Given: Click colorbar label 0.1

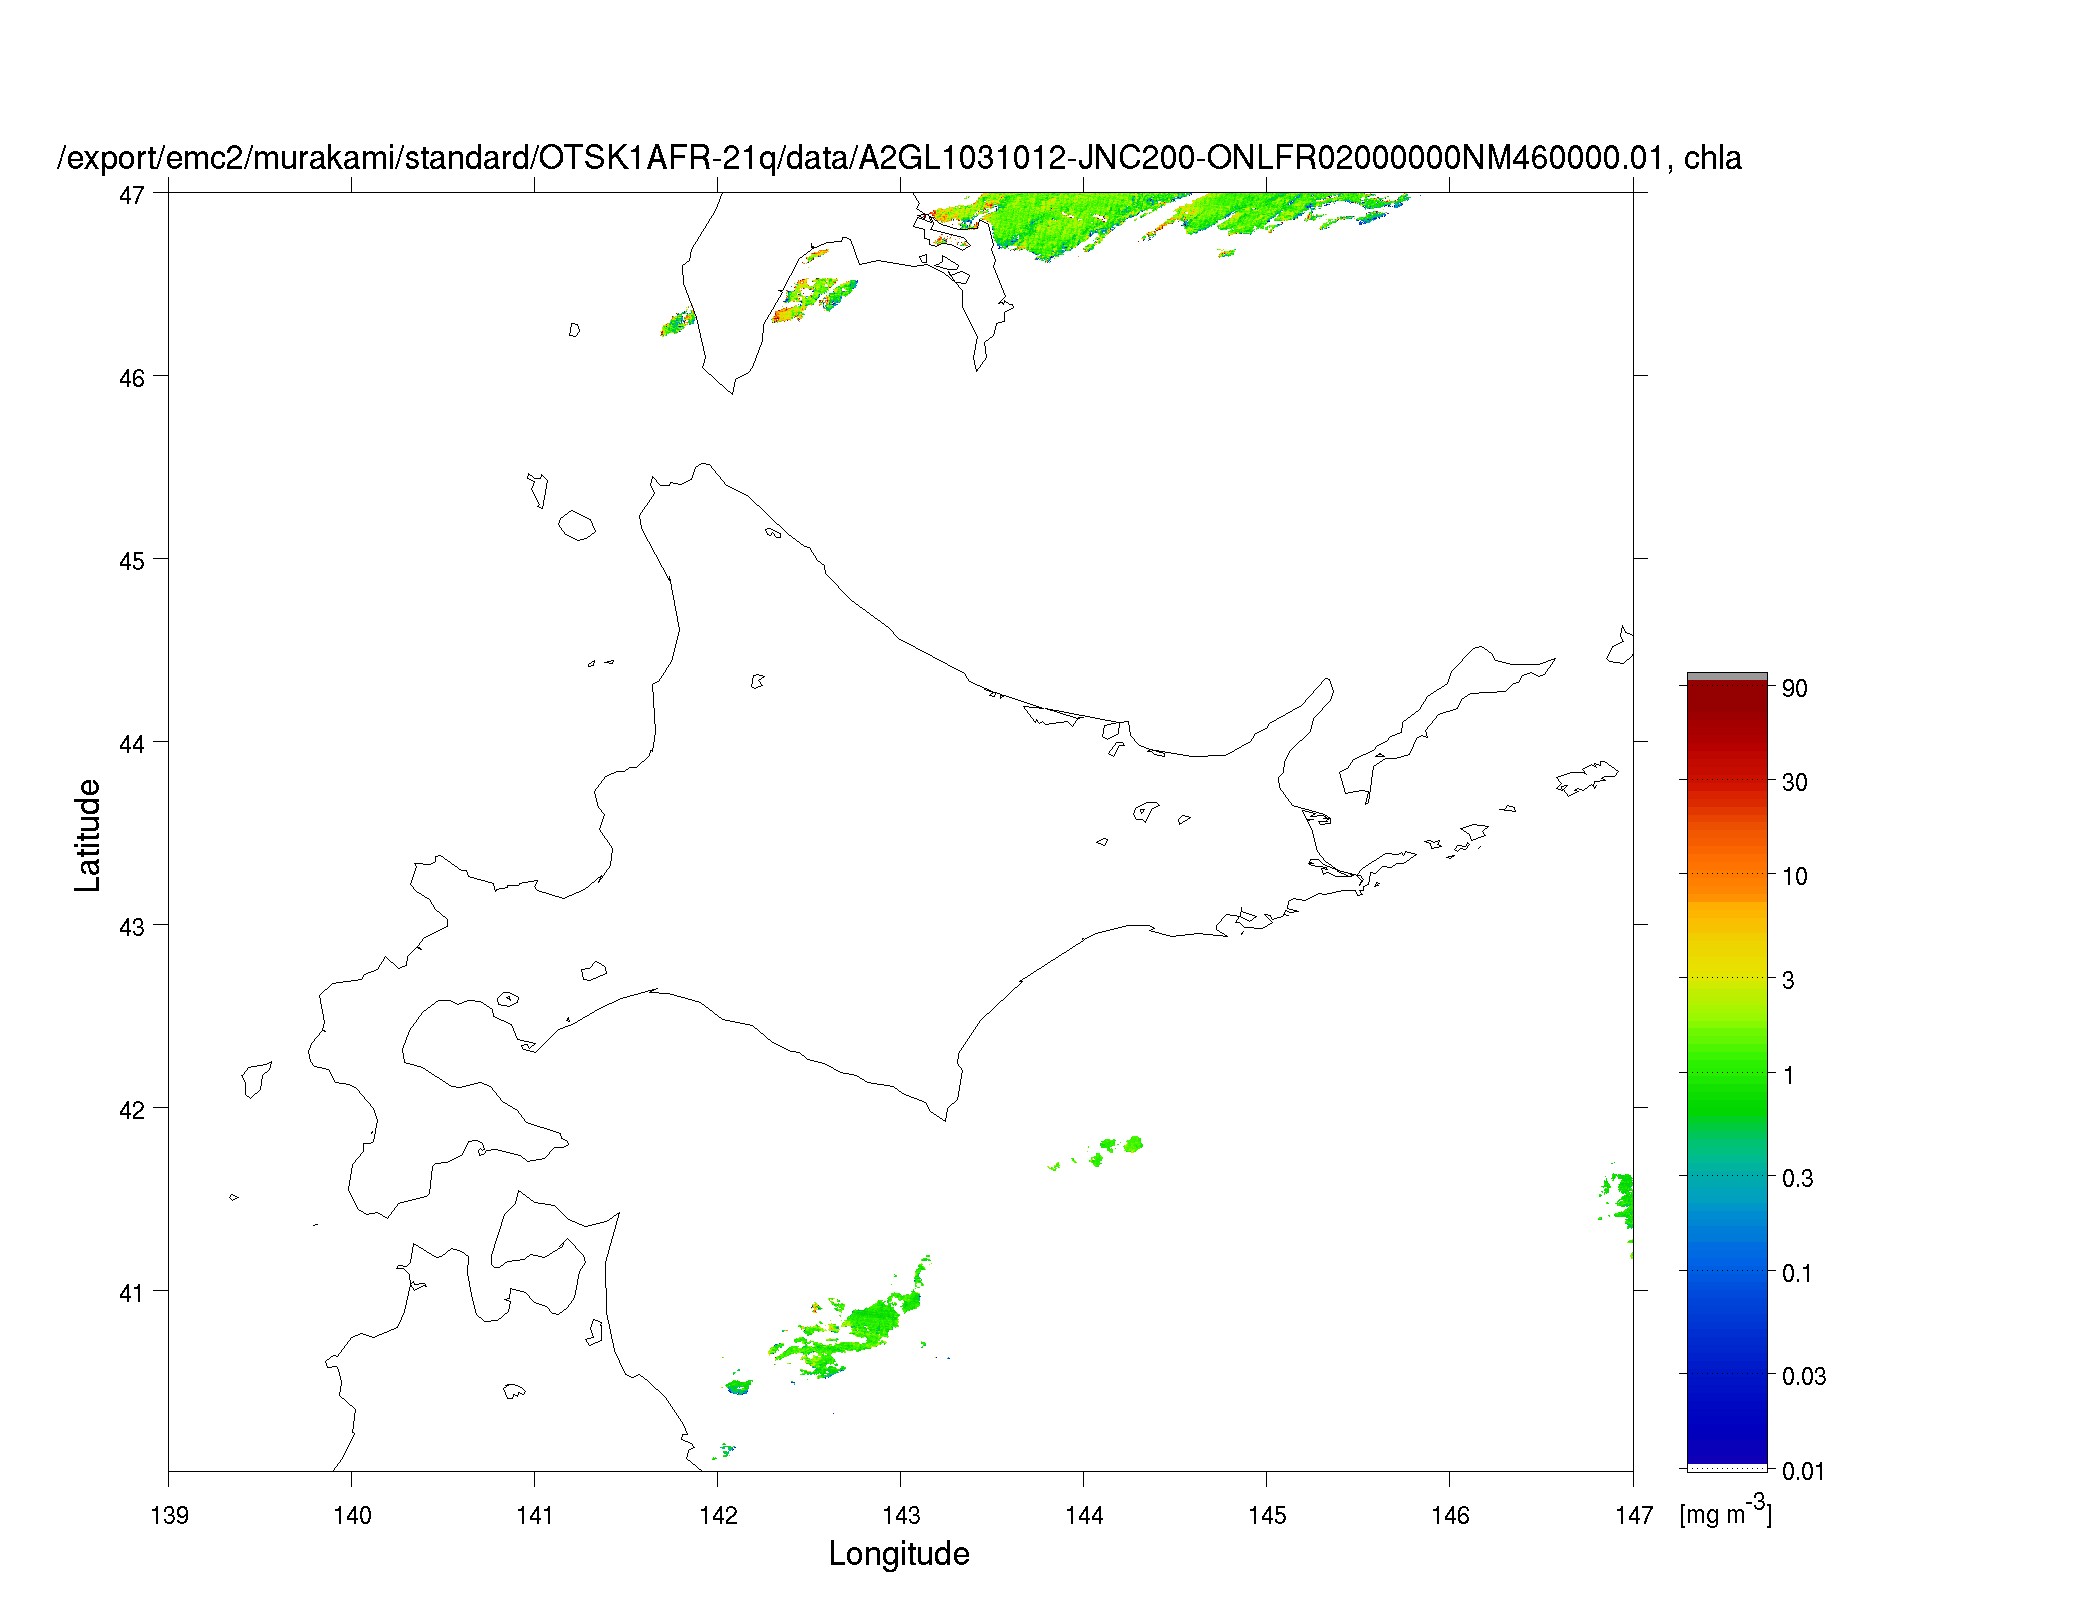Looking at the screenshot, I should (x=1797, y=1273).
